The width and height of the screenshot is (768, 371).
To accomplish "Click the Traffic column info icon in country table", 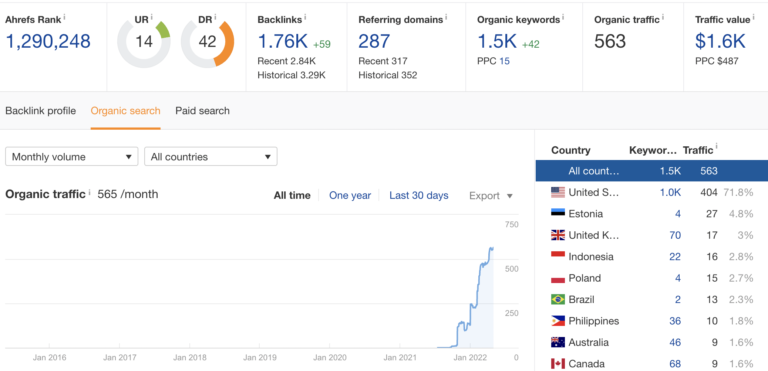I will point(716,146).
